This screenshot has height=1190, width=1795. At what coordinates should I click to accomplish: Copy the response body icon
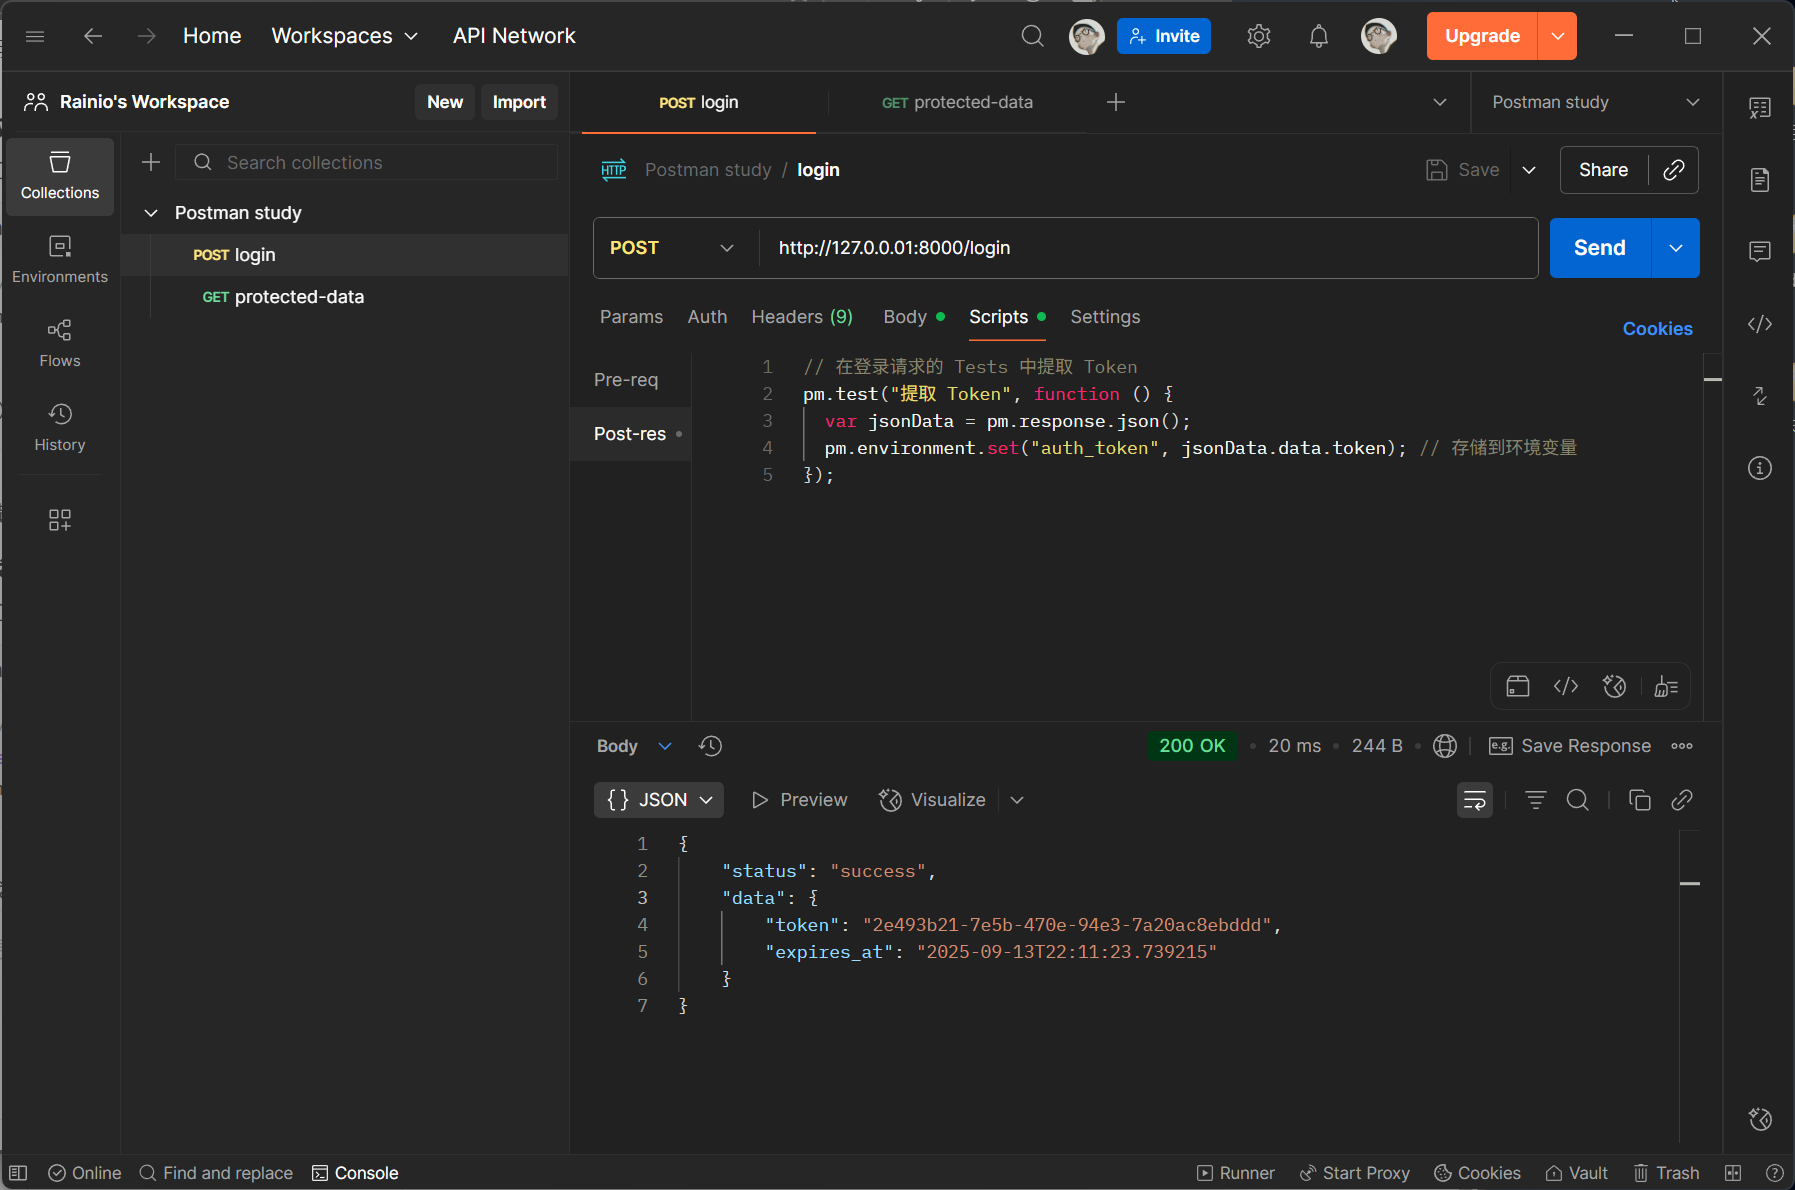(x=1640, y=800)
